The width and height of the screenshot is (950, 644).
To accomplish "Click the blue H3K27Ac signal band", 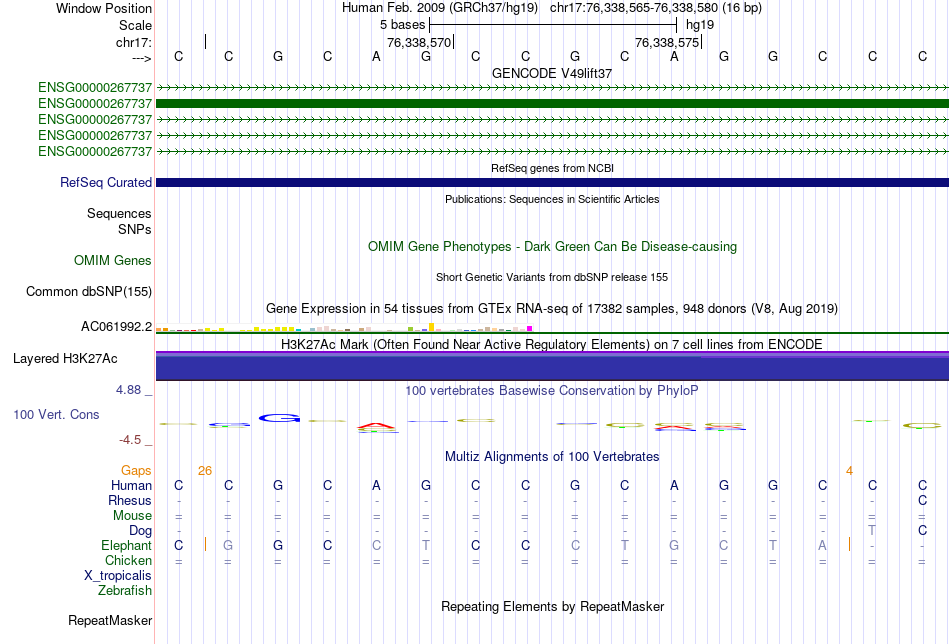I will 552,366.
